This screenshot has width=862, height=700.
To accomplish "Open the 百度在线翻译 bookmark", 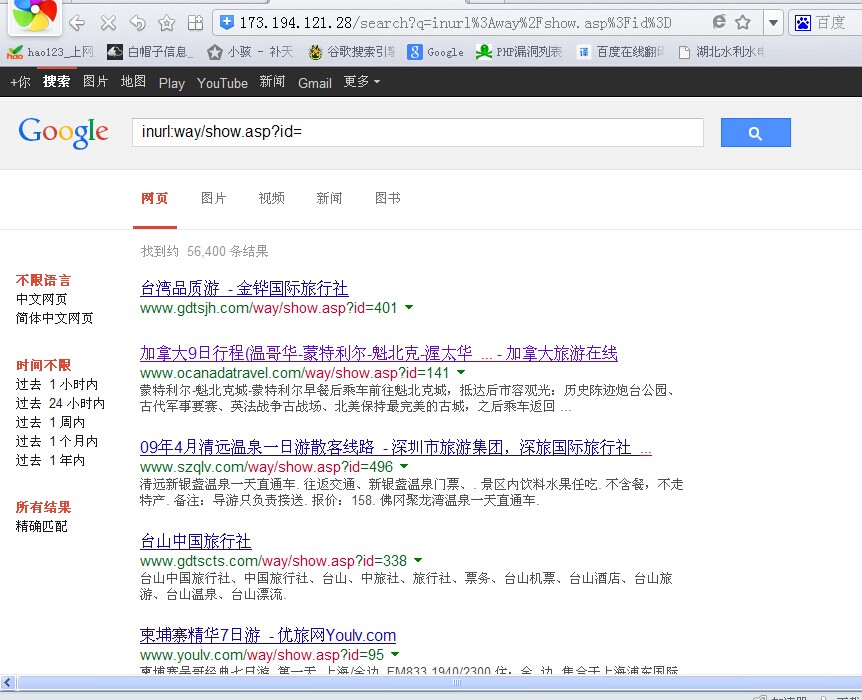I will (x=621, y=52).
